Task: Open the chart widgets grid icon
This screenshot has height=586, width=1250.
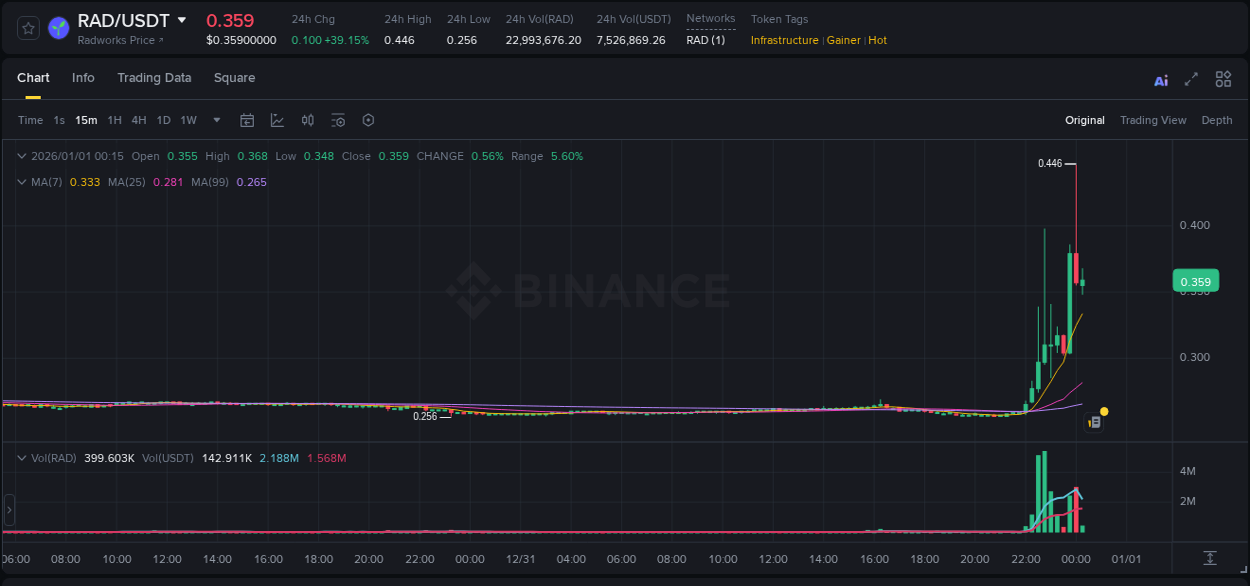Action: (1223, 79)
